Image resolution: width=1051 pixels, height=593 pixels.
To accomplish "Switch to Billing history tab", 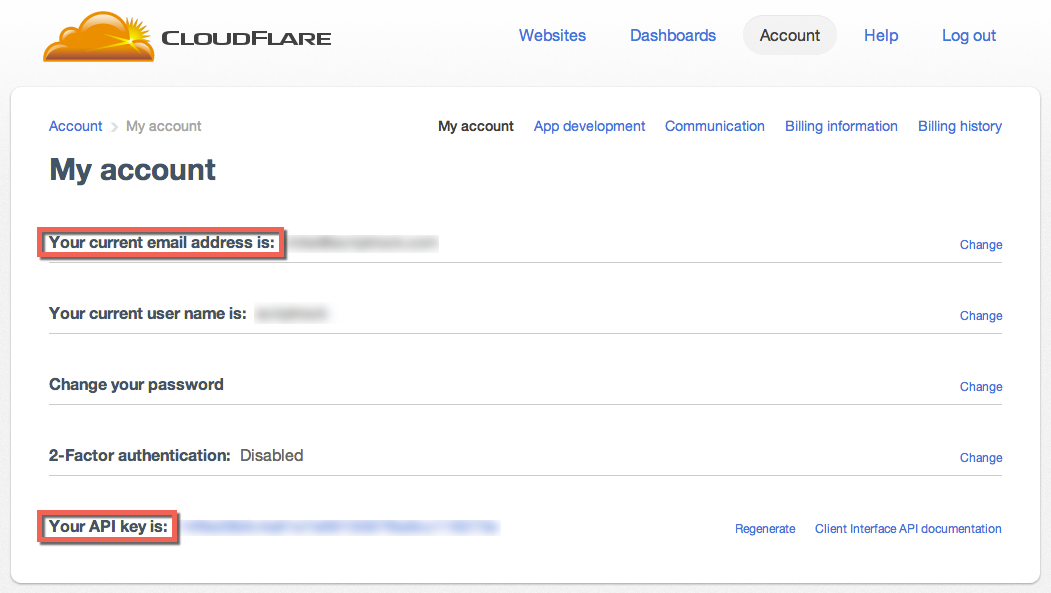I will tap(960, 126).
